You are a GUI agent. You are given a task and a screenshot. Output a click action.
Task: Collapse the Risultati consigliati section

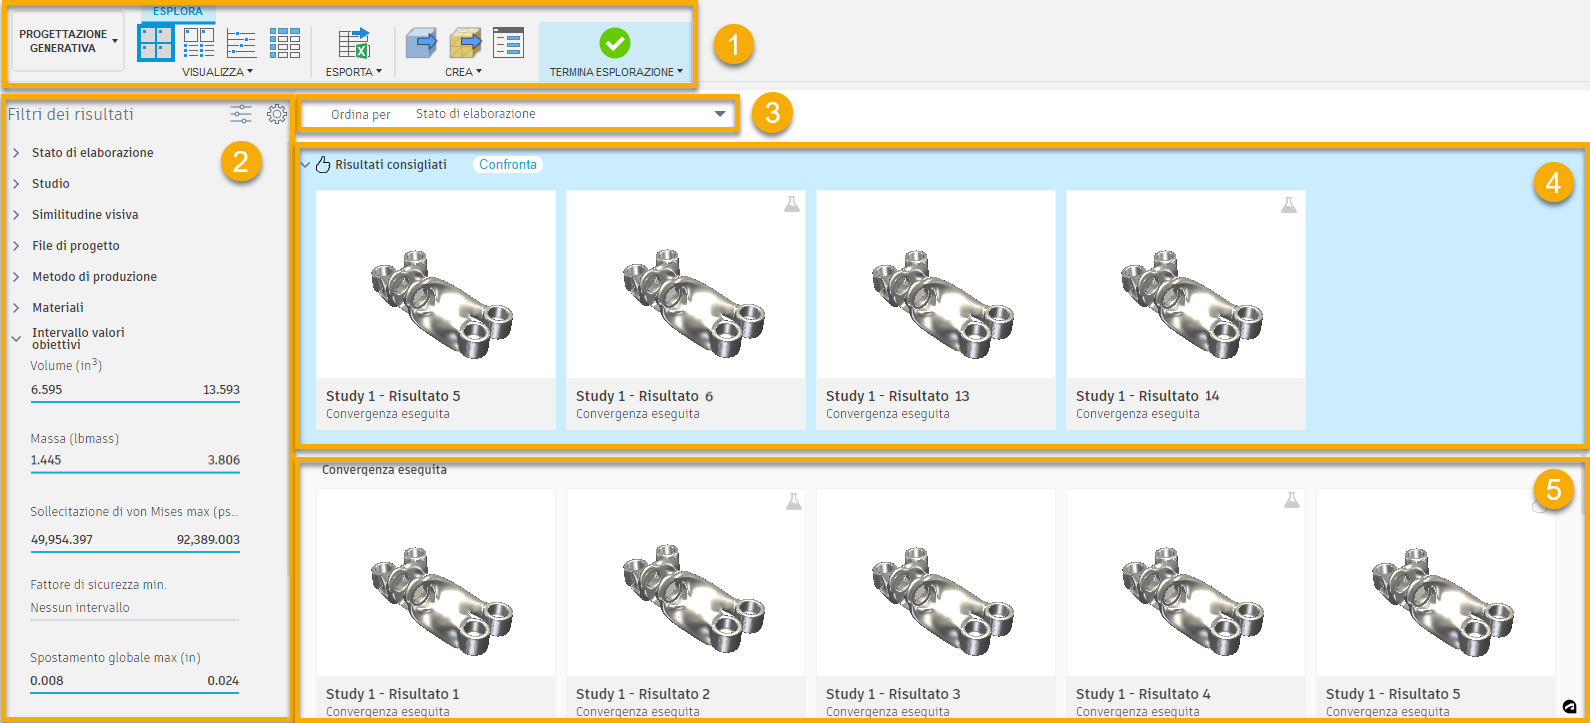[306, 165]
